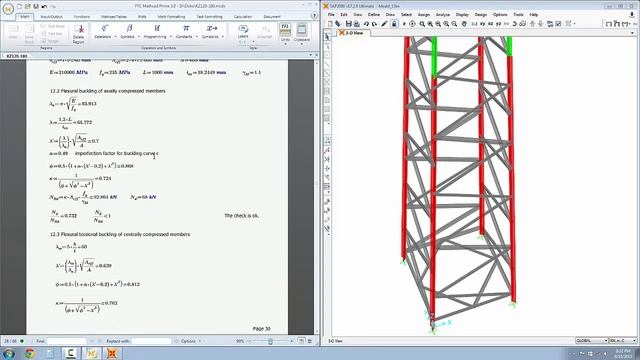
Task: Open SAP2000 Define menu
Action: 374,15
